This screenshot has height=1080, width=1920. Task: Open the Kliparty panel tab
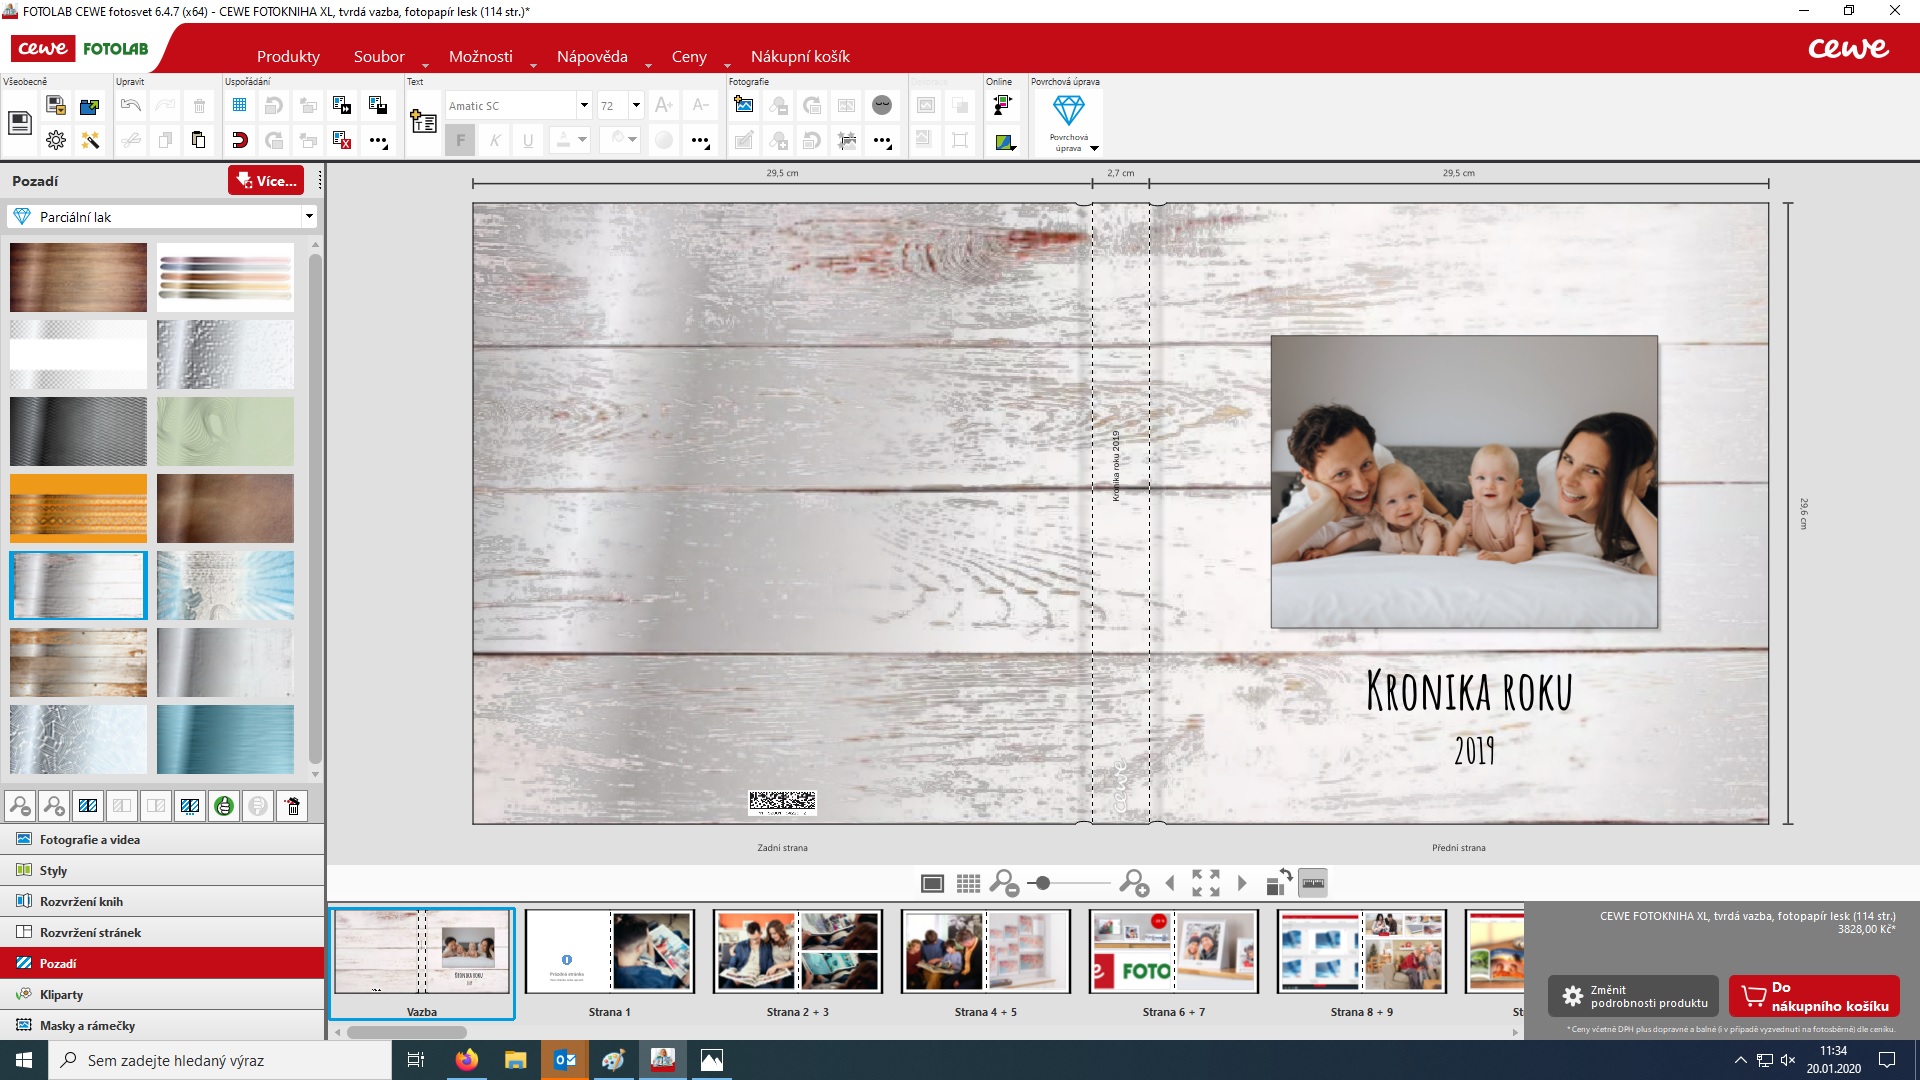coord(62,994)
